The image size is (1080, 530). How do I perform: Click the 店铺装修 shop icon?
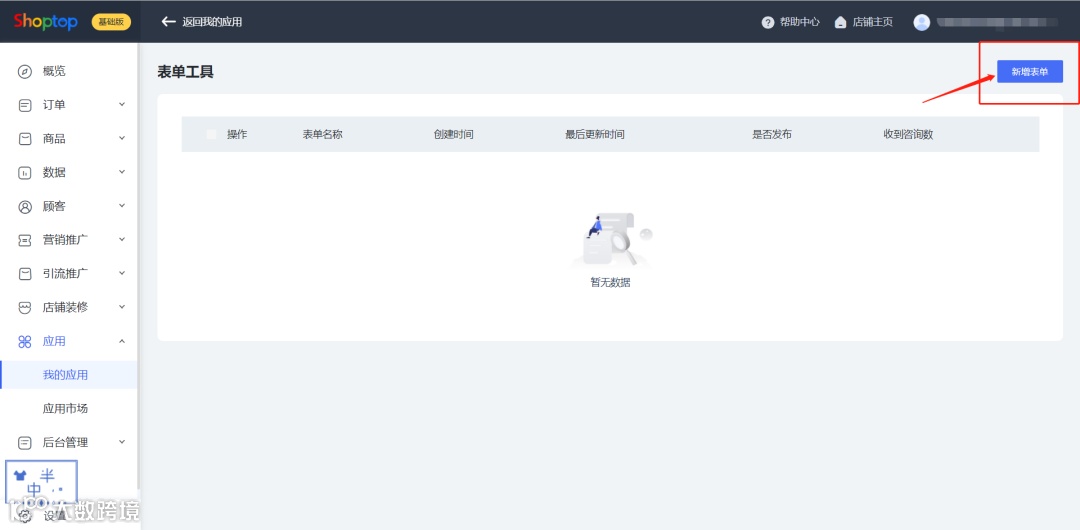(25, 307)
